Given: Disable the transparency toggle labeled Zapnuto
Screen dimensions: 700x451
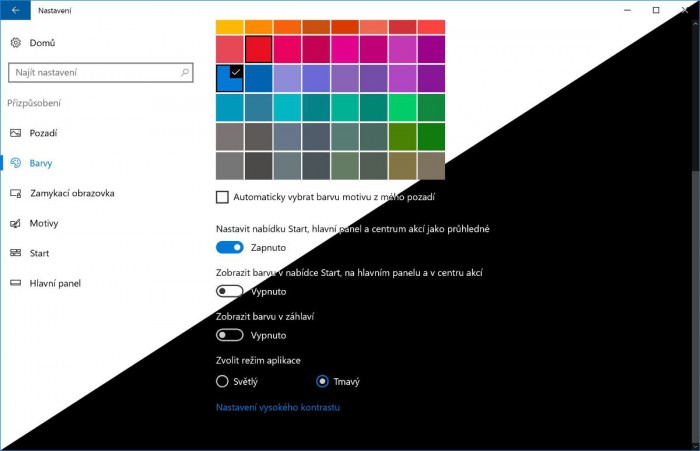Looking at the screenshot, I should coord(230,247).
